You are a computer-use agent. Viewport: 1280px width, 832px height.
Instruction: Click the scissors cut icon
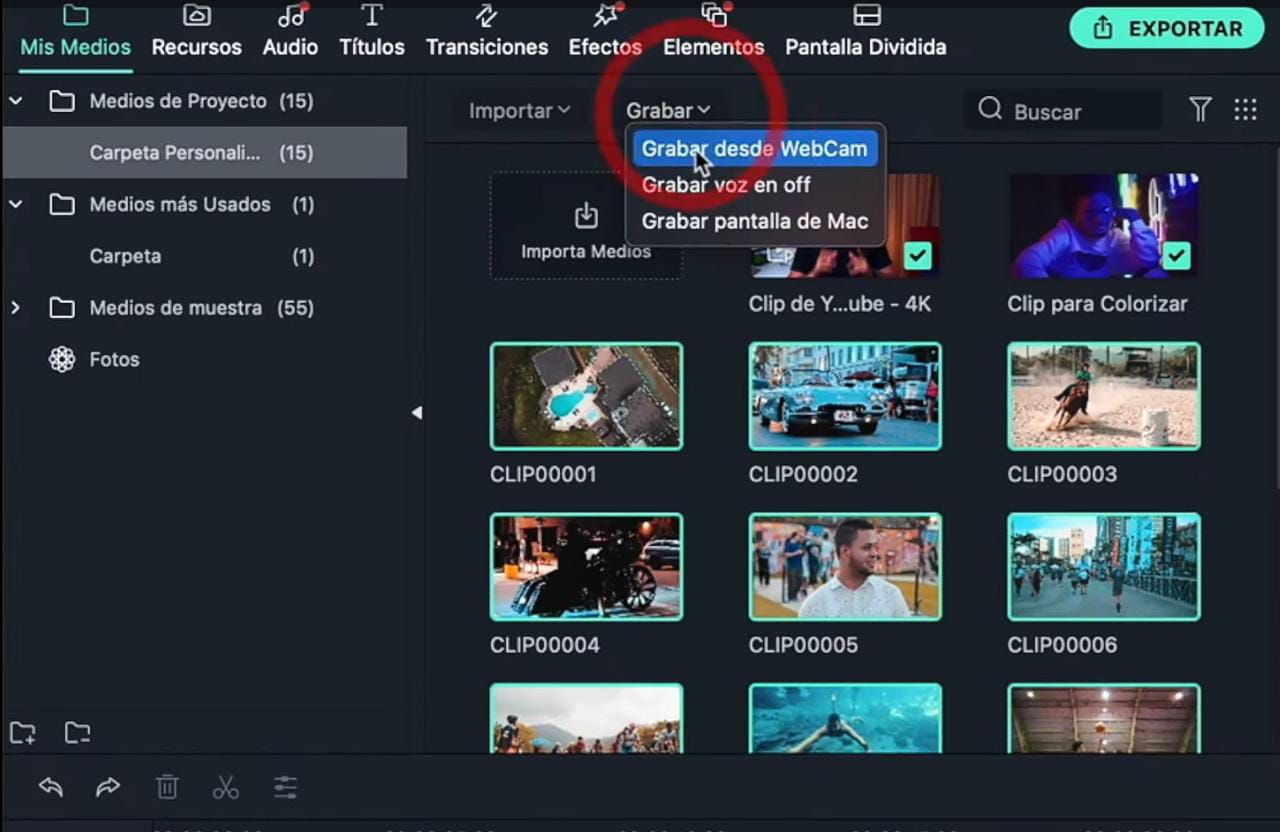pyautogui.click(x=226, y=787)
